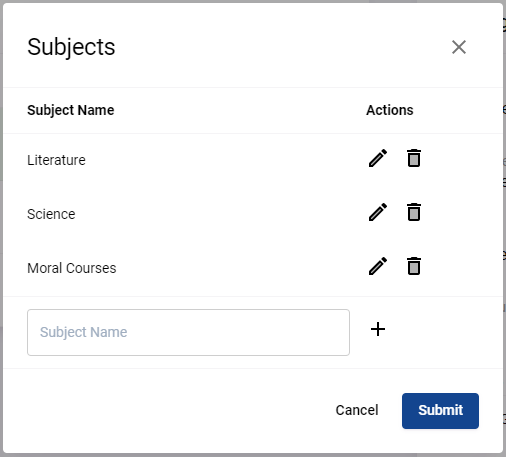The image size is (506, 457).
Task: Close the Subjects dialog with X
Action: (x=459, y=47)
